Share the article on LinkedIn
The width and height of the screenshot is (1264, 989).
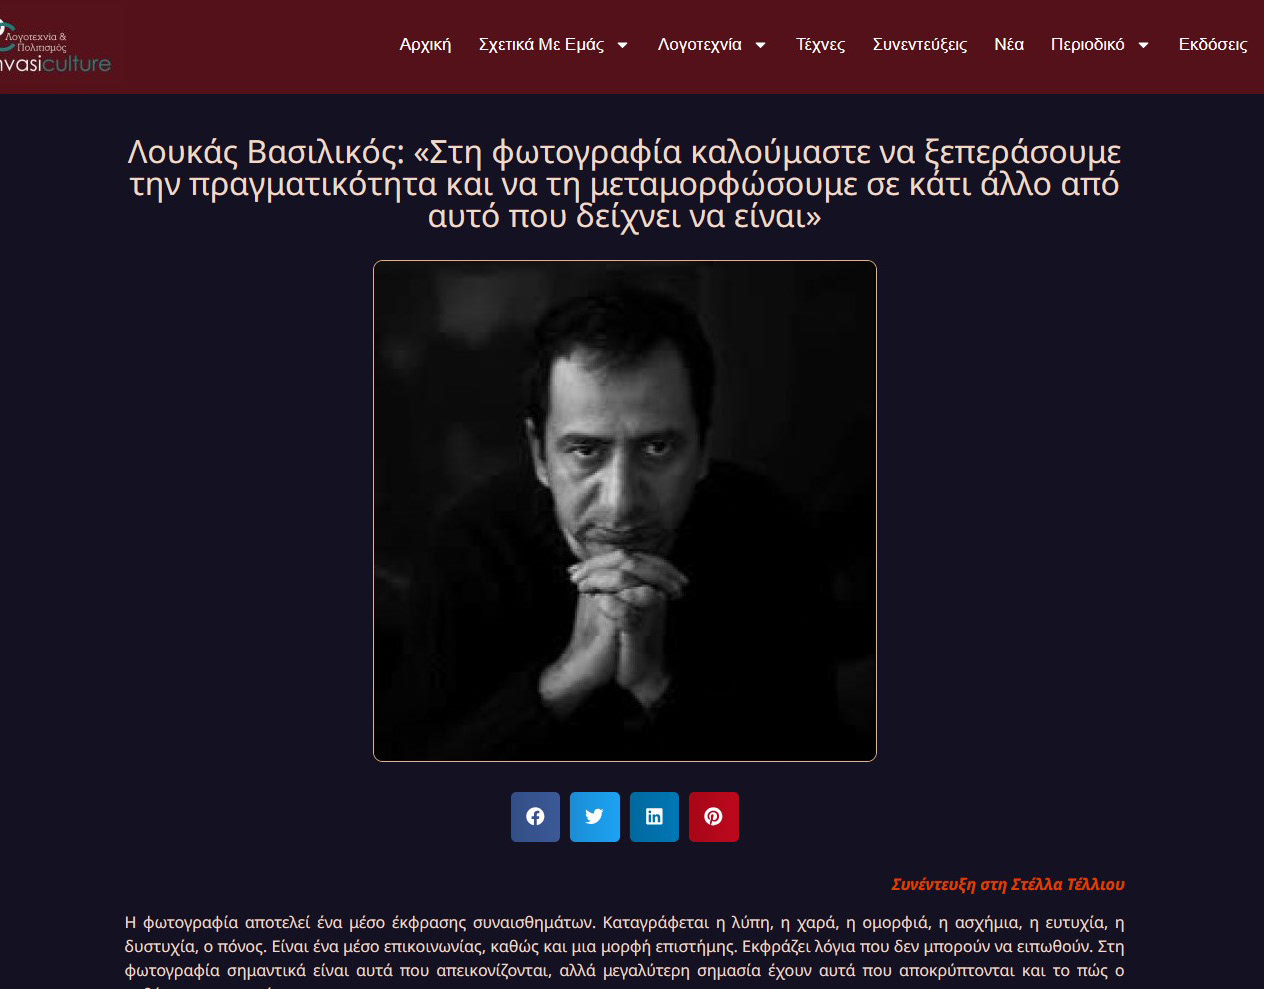(x=654, y=817)
